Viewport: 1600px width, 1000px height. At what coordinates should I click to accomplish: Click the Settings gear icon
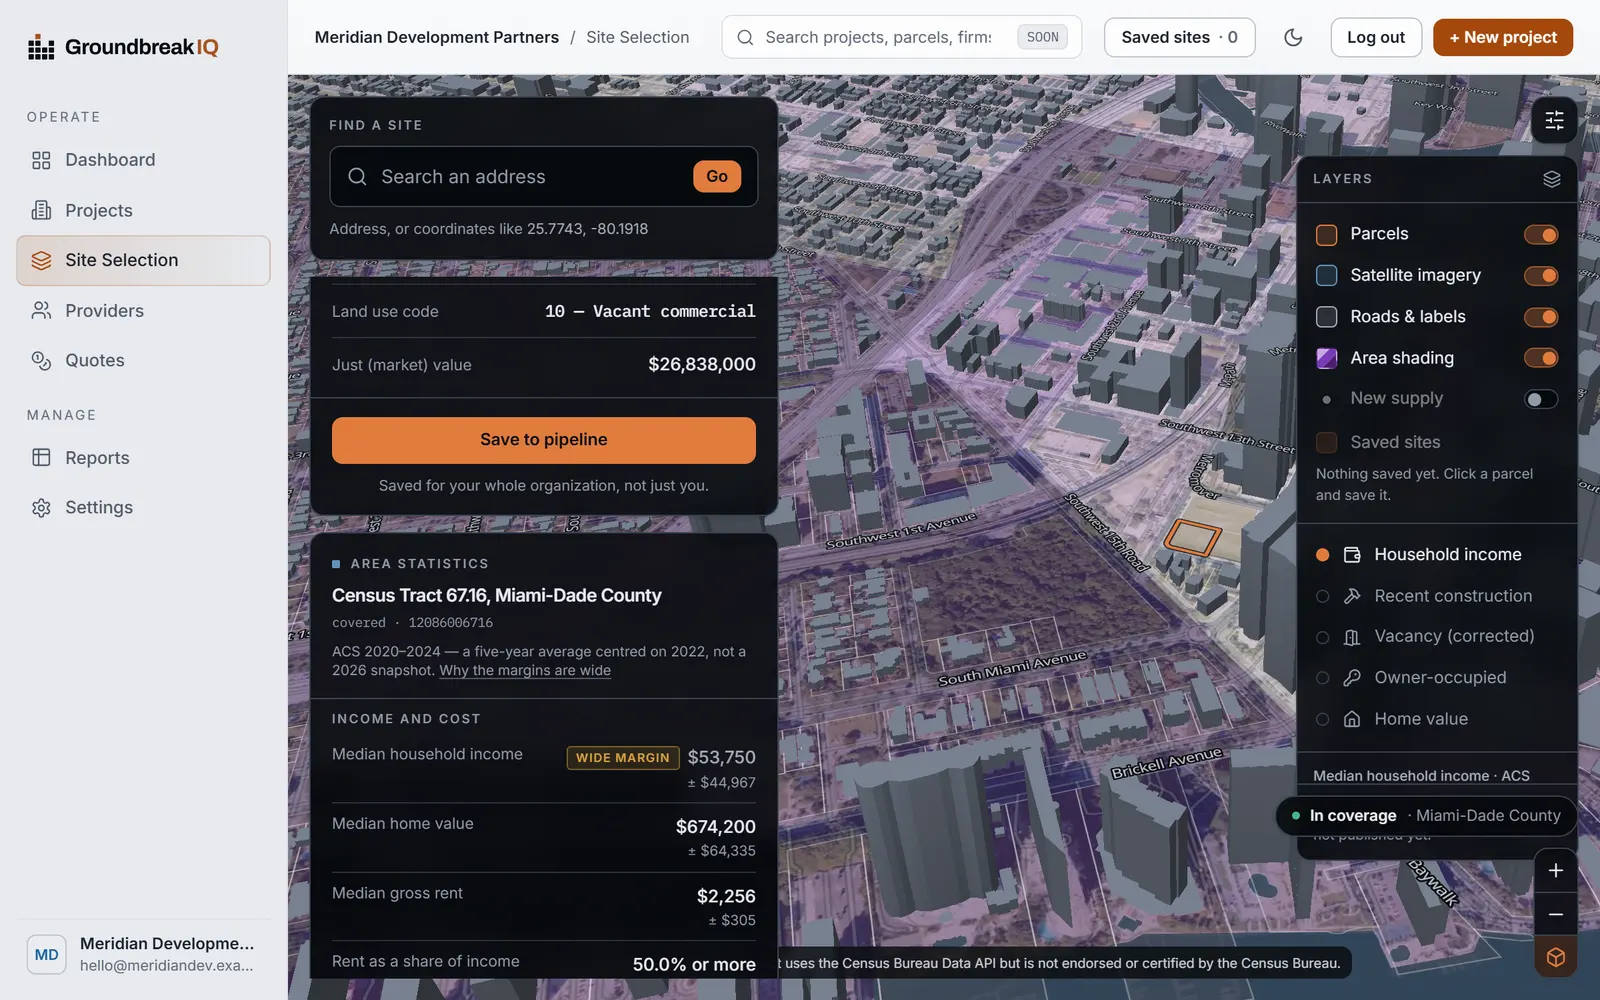(x=41, y=507)
